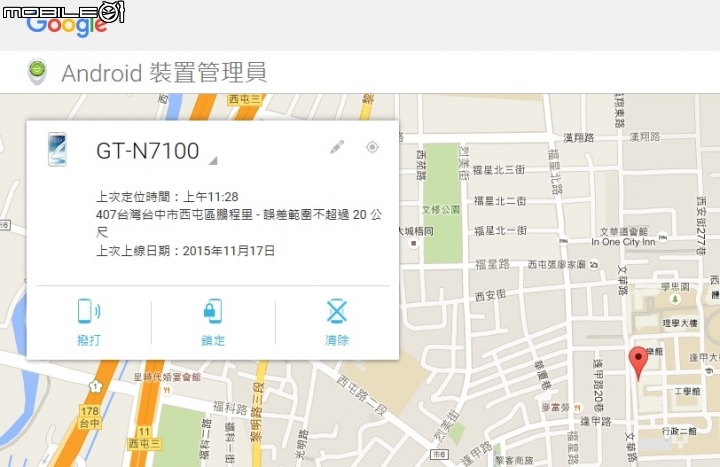Click the 西屯張廖家廟 landmark icon
The width and height of the screenshot is (720, 467).
point(594,264)
